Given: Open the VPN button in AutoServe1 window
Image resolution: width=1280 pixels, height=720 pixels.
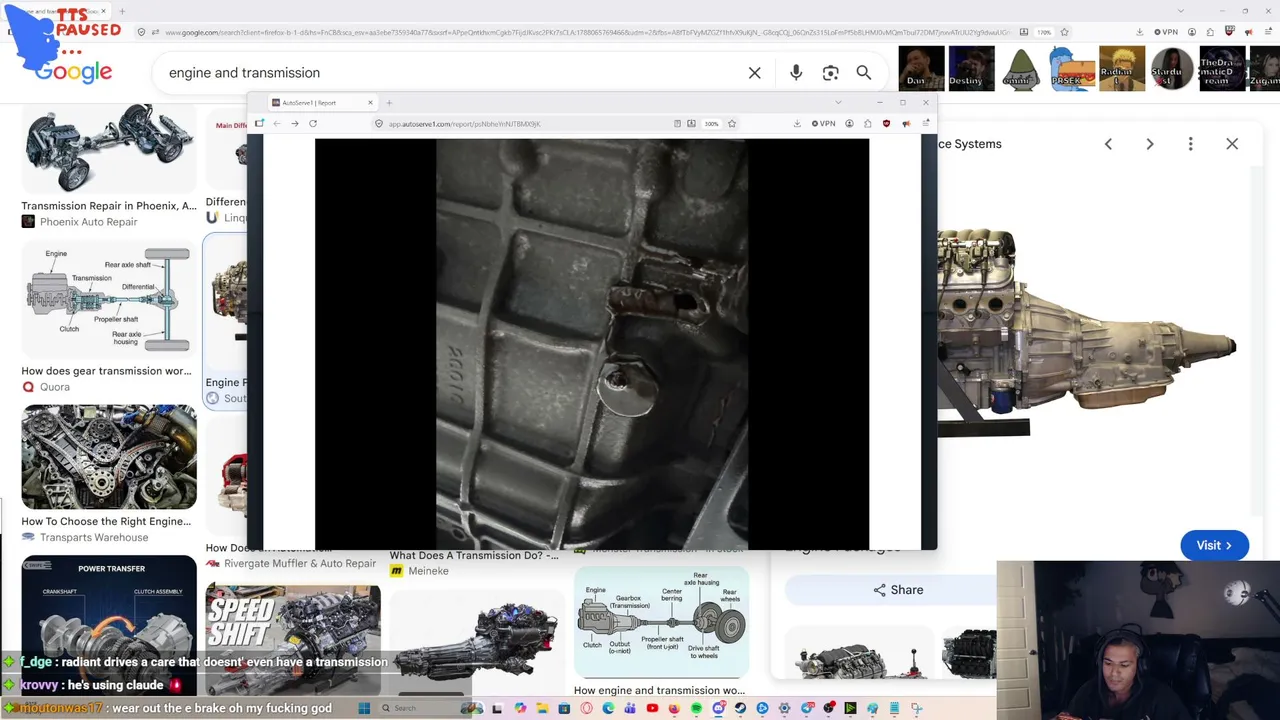Looking at the screenshot, I should point(824,124).
